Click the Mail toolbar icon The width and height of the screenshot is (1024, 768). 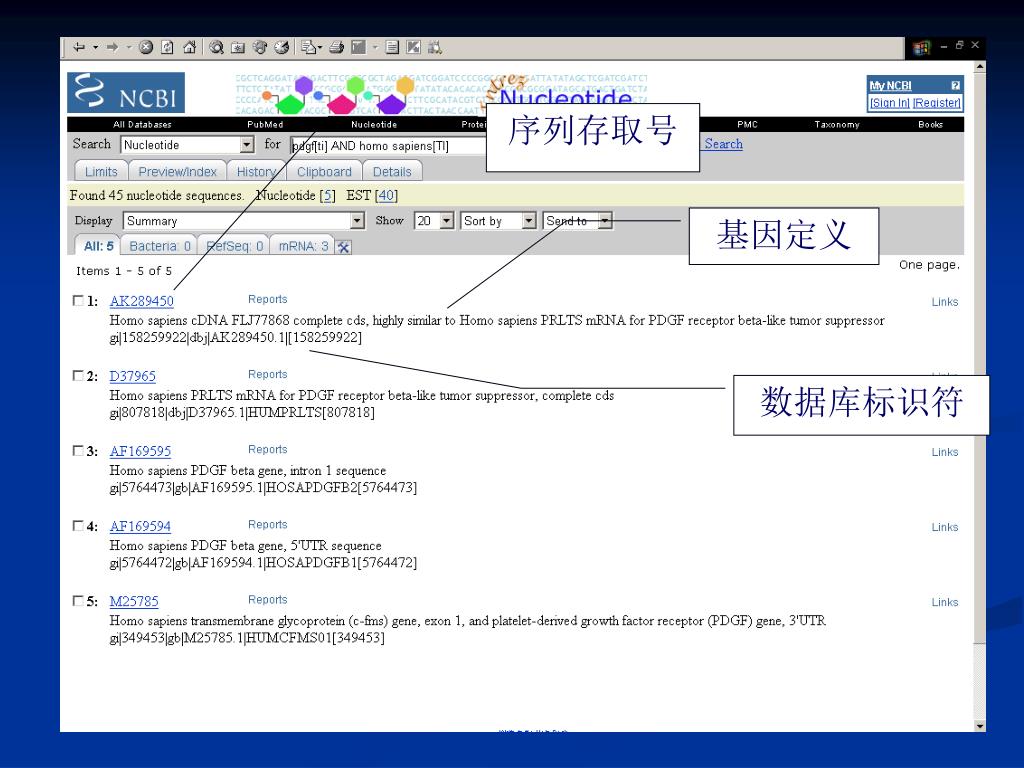[x=309, y=47]
